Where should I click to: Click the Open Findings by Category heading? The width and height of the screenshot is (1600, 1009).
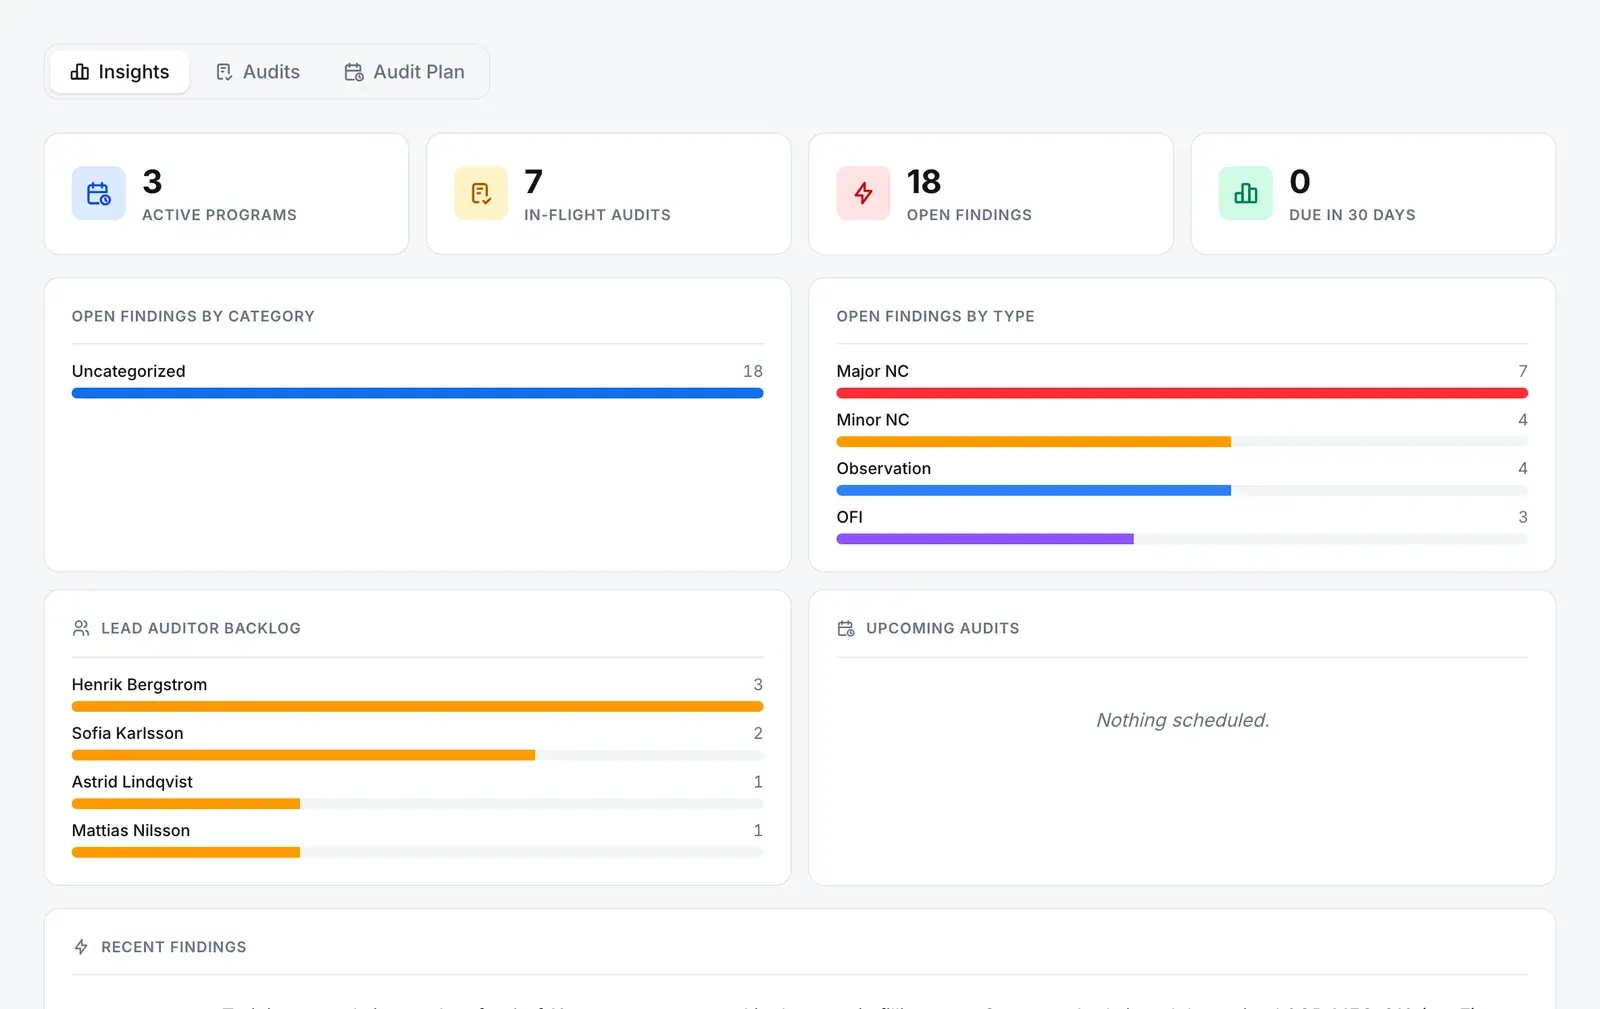coord(193,316)
